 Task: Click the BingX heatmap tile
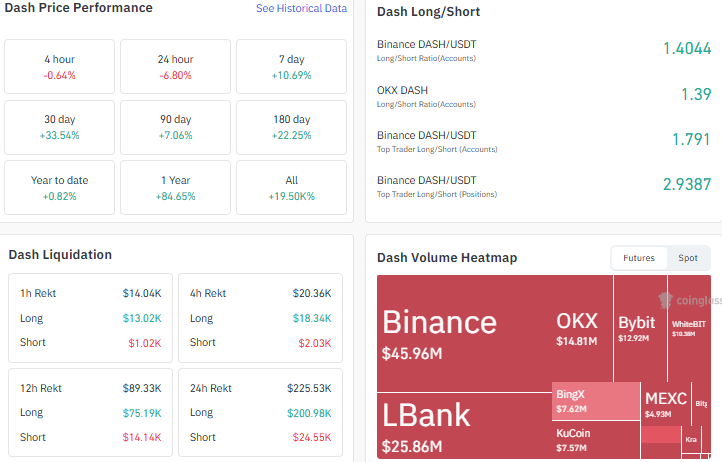[x=596, y=401]
